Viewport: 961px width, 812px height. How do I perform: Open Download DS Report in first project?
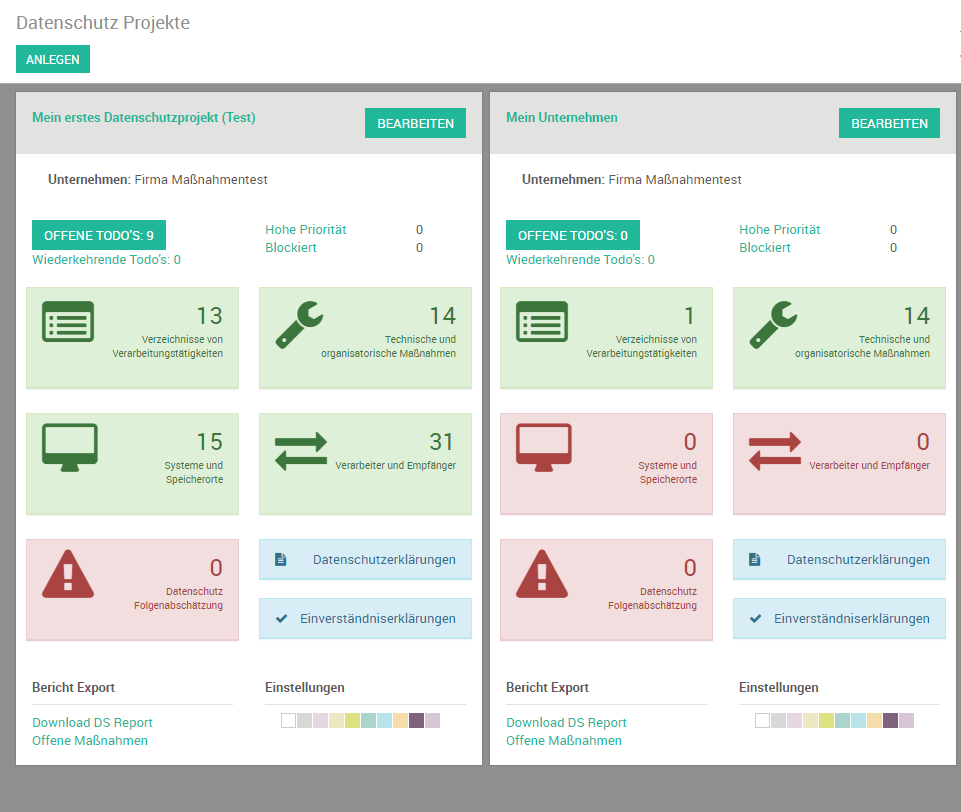92,722
